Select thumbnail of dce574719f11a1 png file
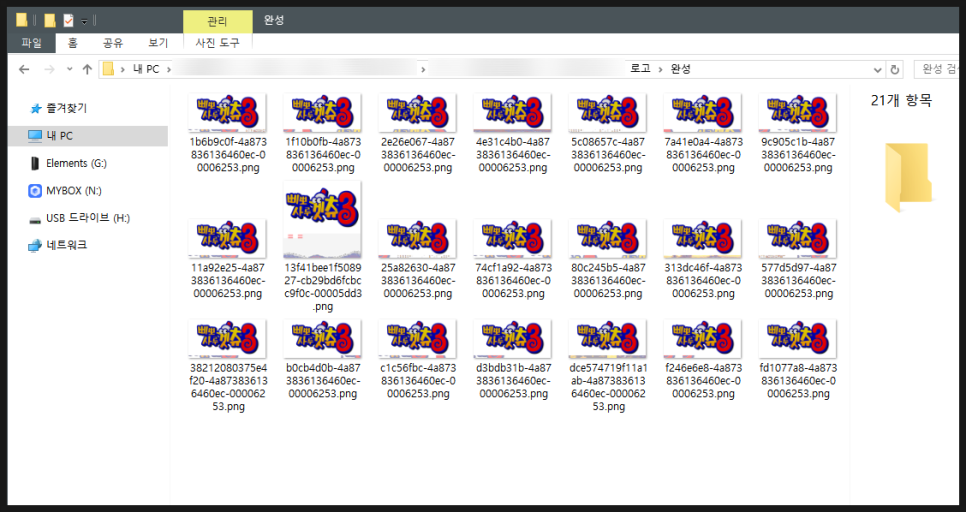 point(607,339)
